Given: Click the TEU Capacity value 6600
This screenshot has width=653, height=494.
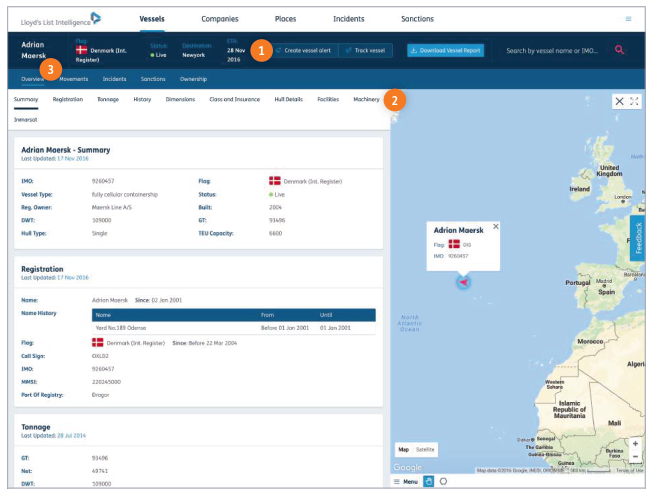Looking at the screenshot, I should tap(275, 233).
